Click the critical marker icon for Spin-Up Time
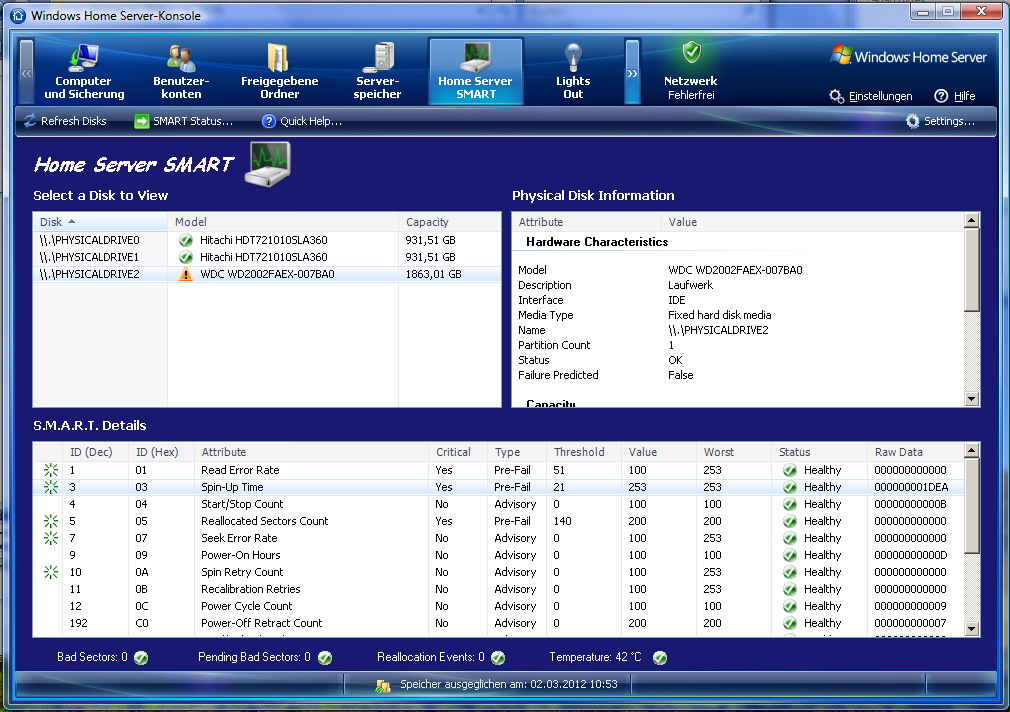1010x712 pixels. click(51, 486)
